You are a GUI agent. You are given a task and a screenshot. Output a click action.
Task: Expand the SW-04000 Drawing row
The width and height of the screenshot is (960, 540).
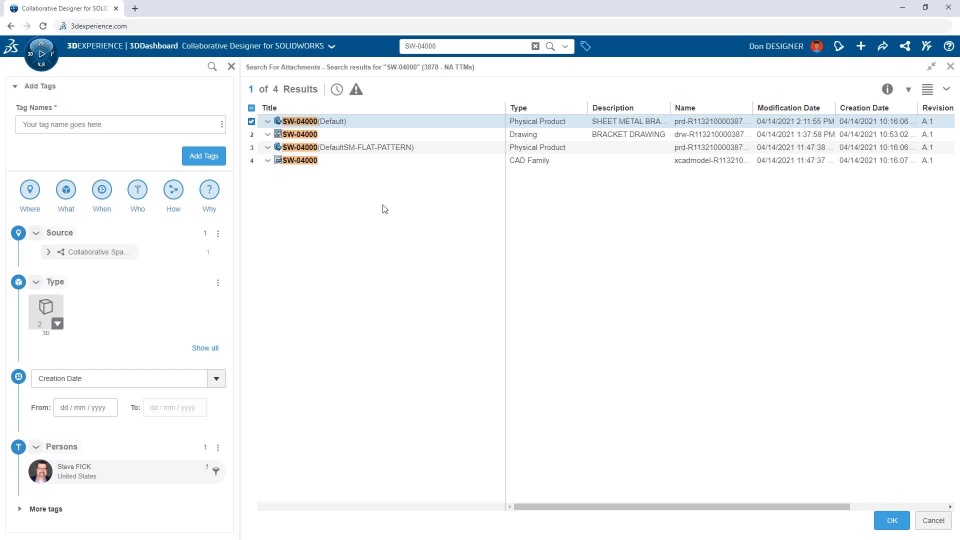click(x=268, y=134)
